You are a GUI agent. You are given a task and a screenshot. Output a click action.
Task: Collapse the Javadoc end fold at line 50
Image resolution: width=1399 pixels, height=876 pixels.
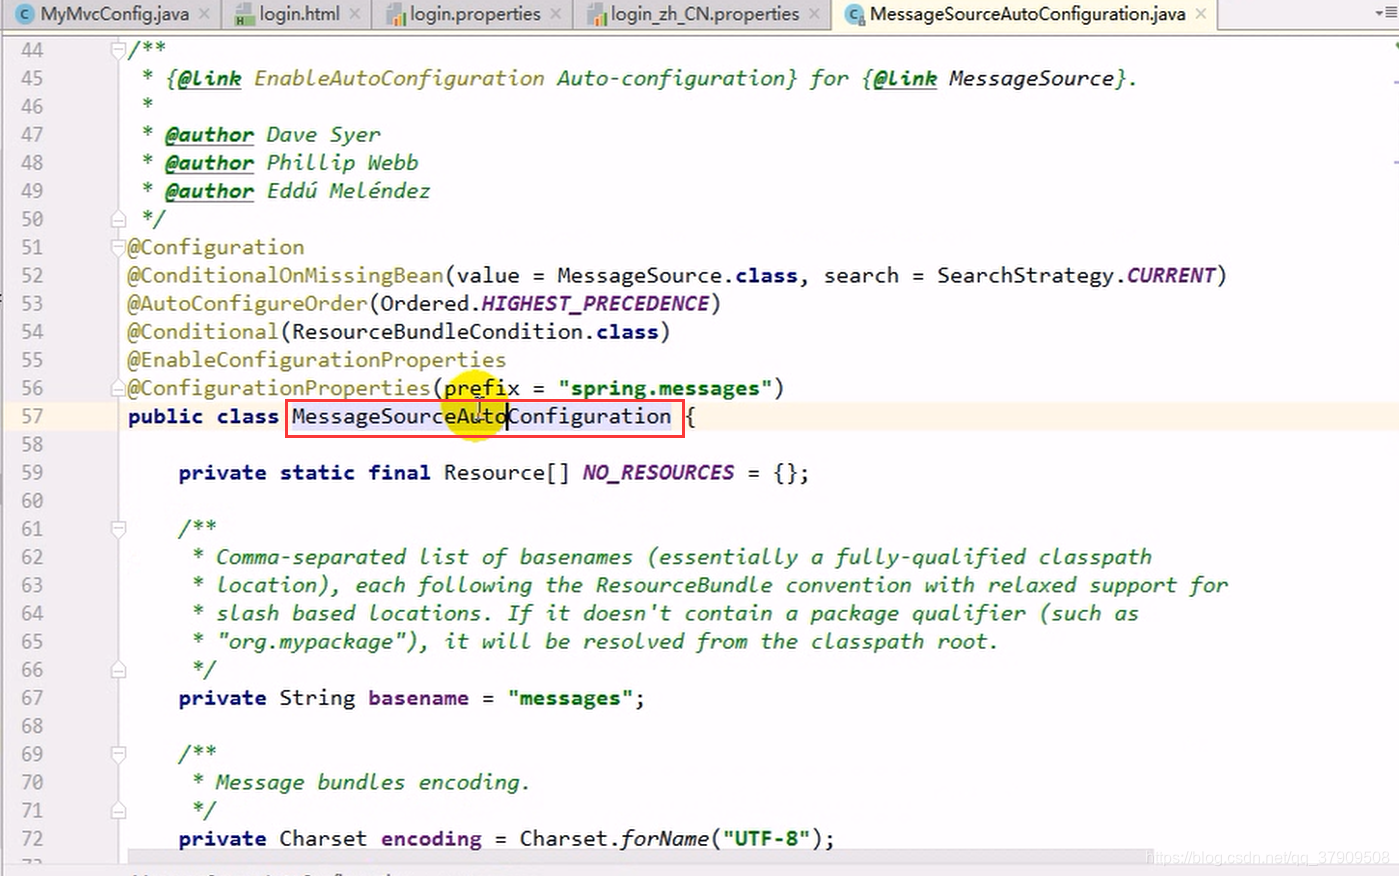(118, 218)
